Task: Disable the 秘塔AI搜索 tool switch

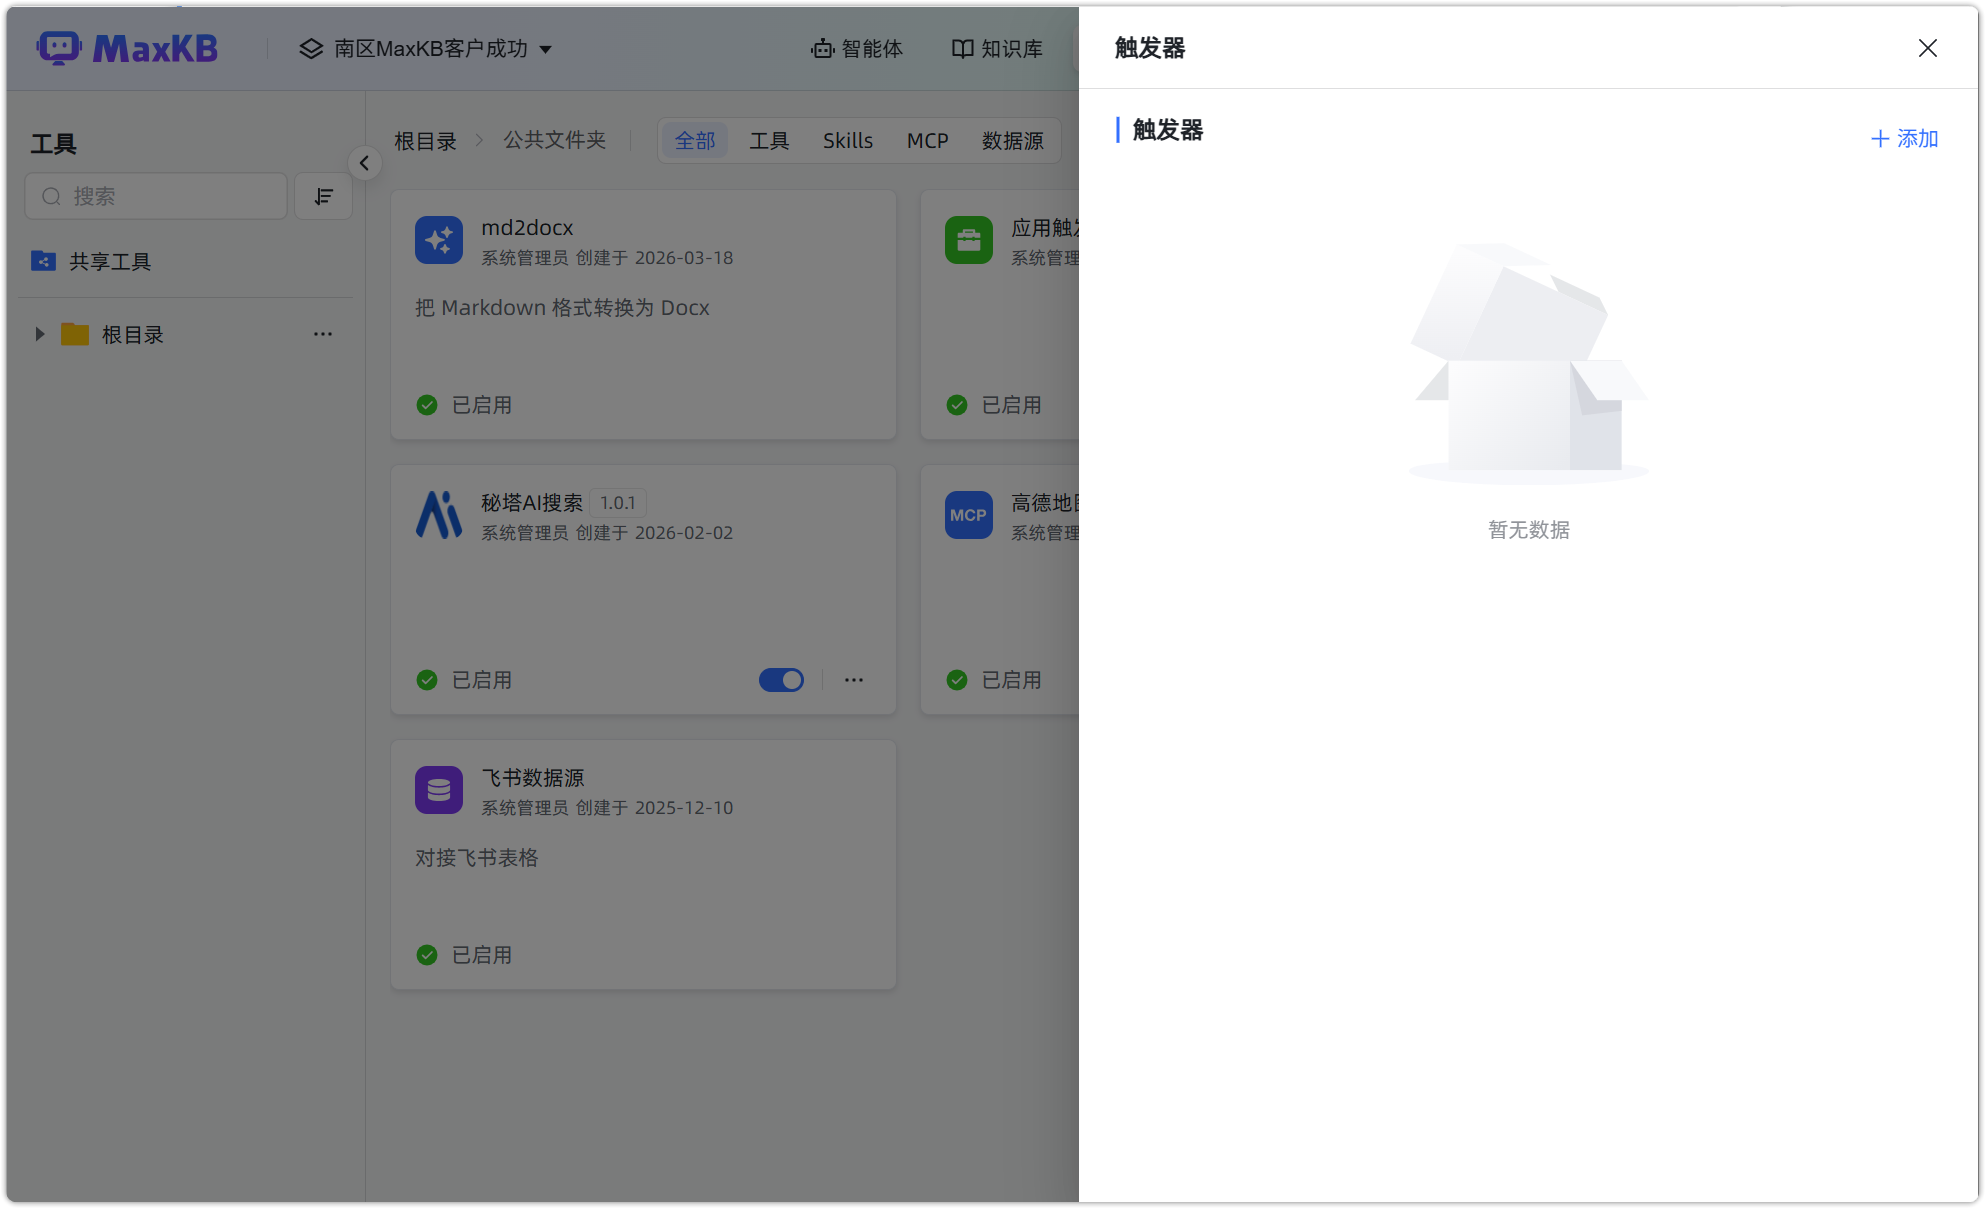Action: (781, 680)
